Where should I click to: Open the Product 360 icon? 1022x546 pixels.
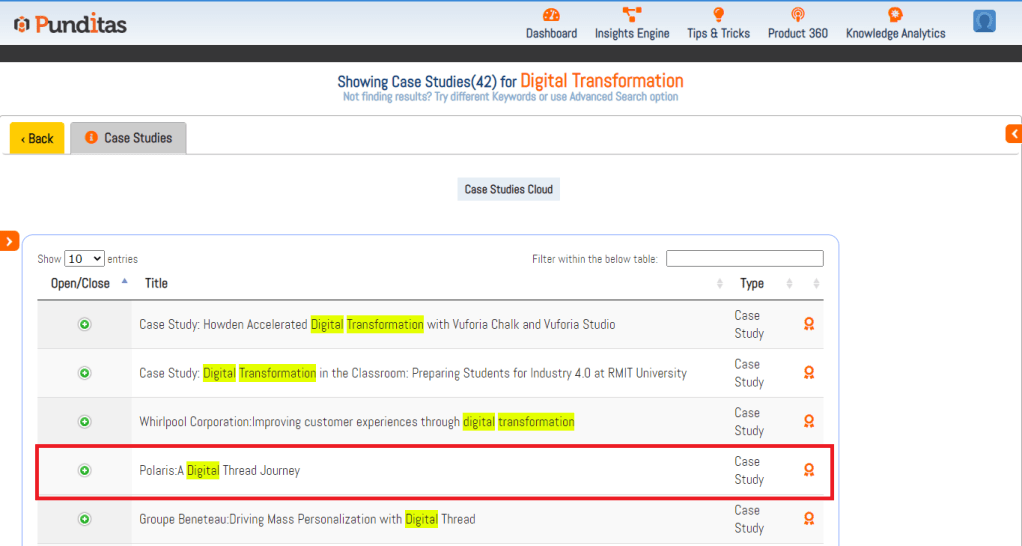click(x=797, y=15)
